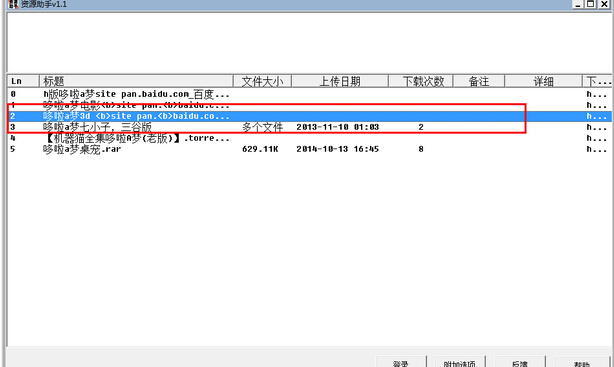
Task: Minimize the 资源助手v1.1 window
Action: (578, 4)
